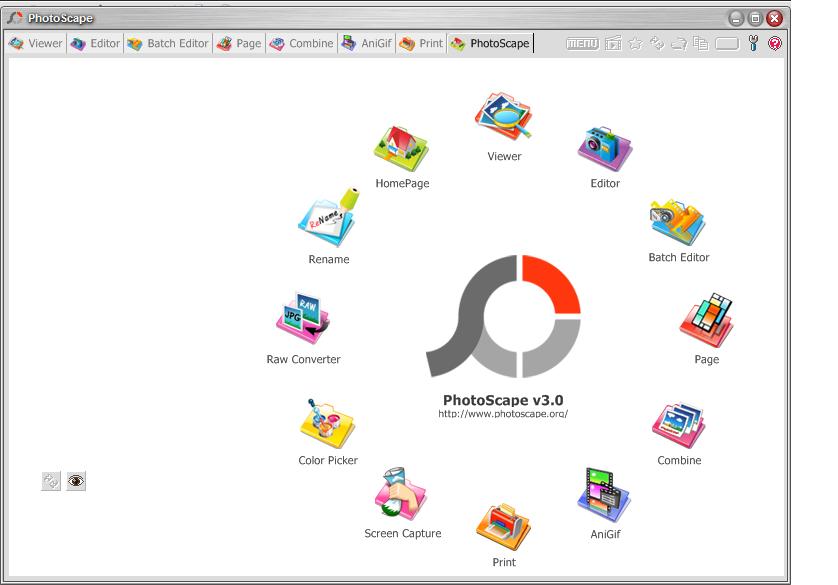Click the HomePage house icon

point(401,149)
